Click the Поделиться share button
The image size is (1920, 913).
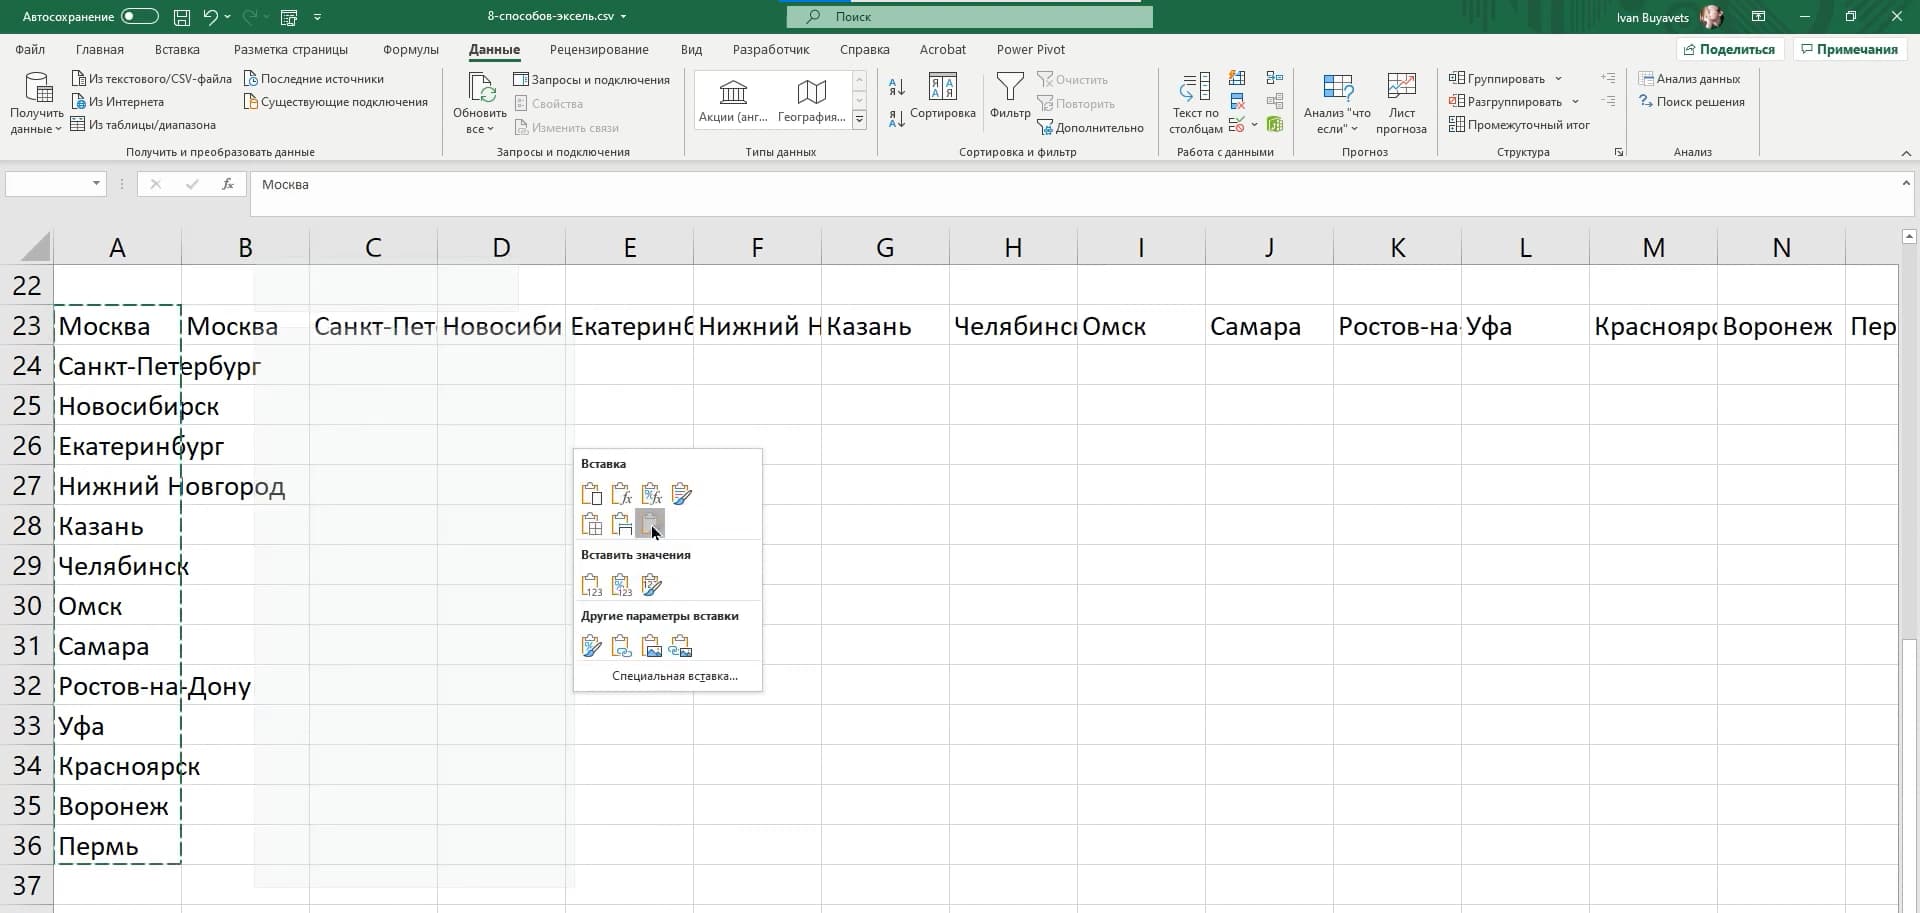1729,49
